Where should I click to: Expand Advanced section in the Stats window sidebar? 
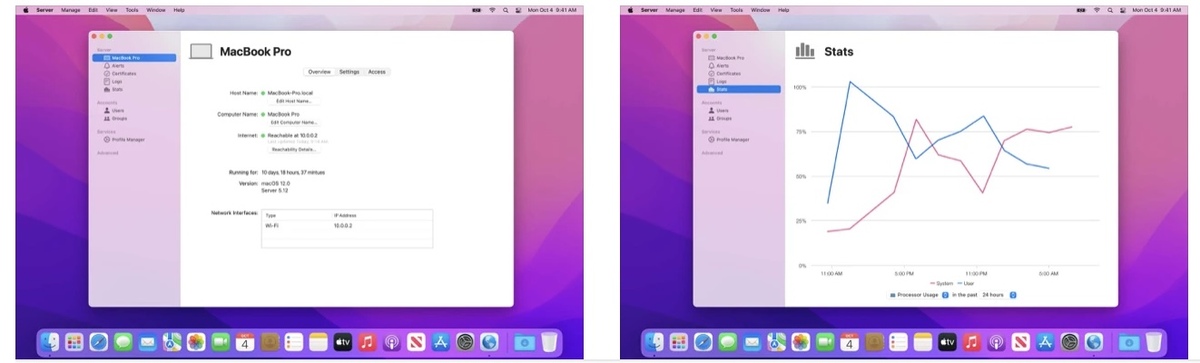(x=712, y=153)
